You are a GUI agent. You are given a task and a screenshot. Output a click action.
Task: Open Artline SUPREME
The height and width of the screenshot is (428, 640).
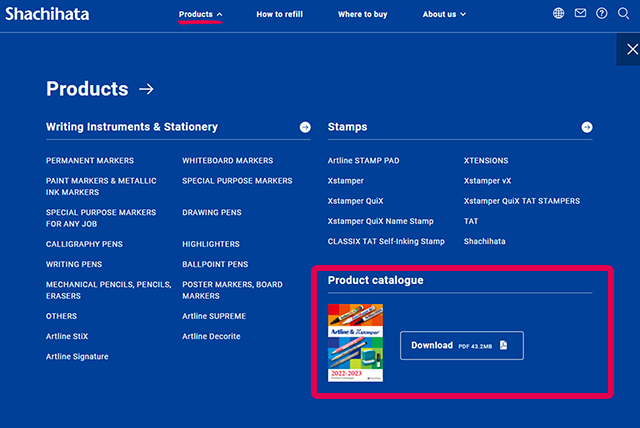214,316
